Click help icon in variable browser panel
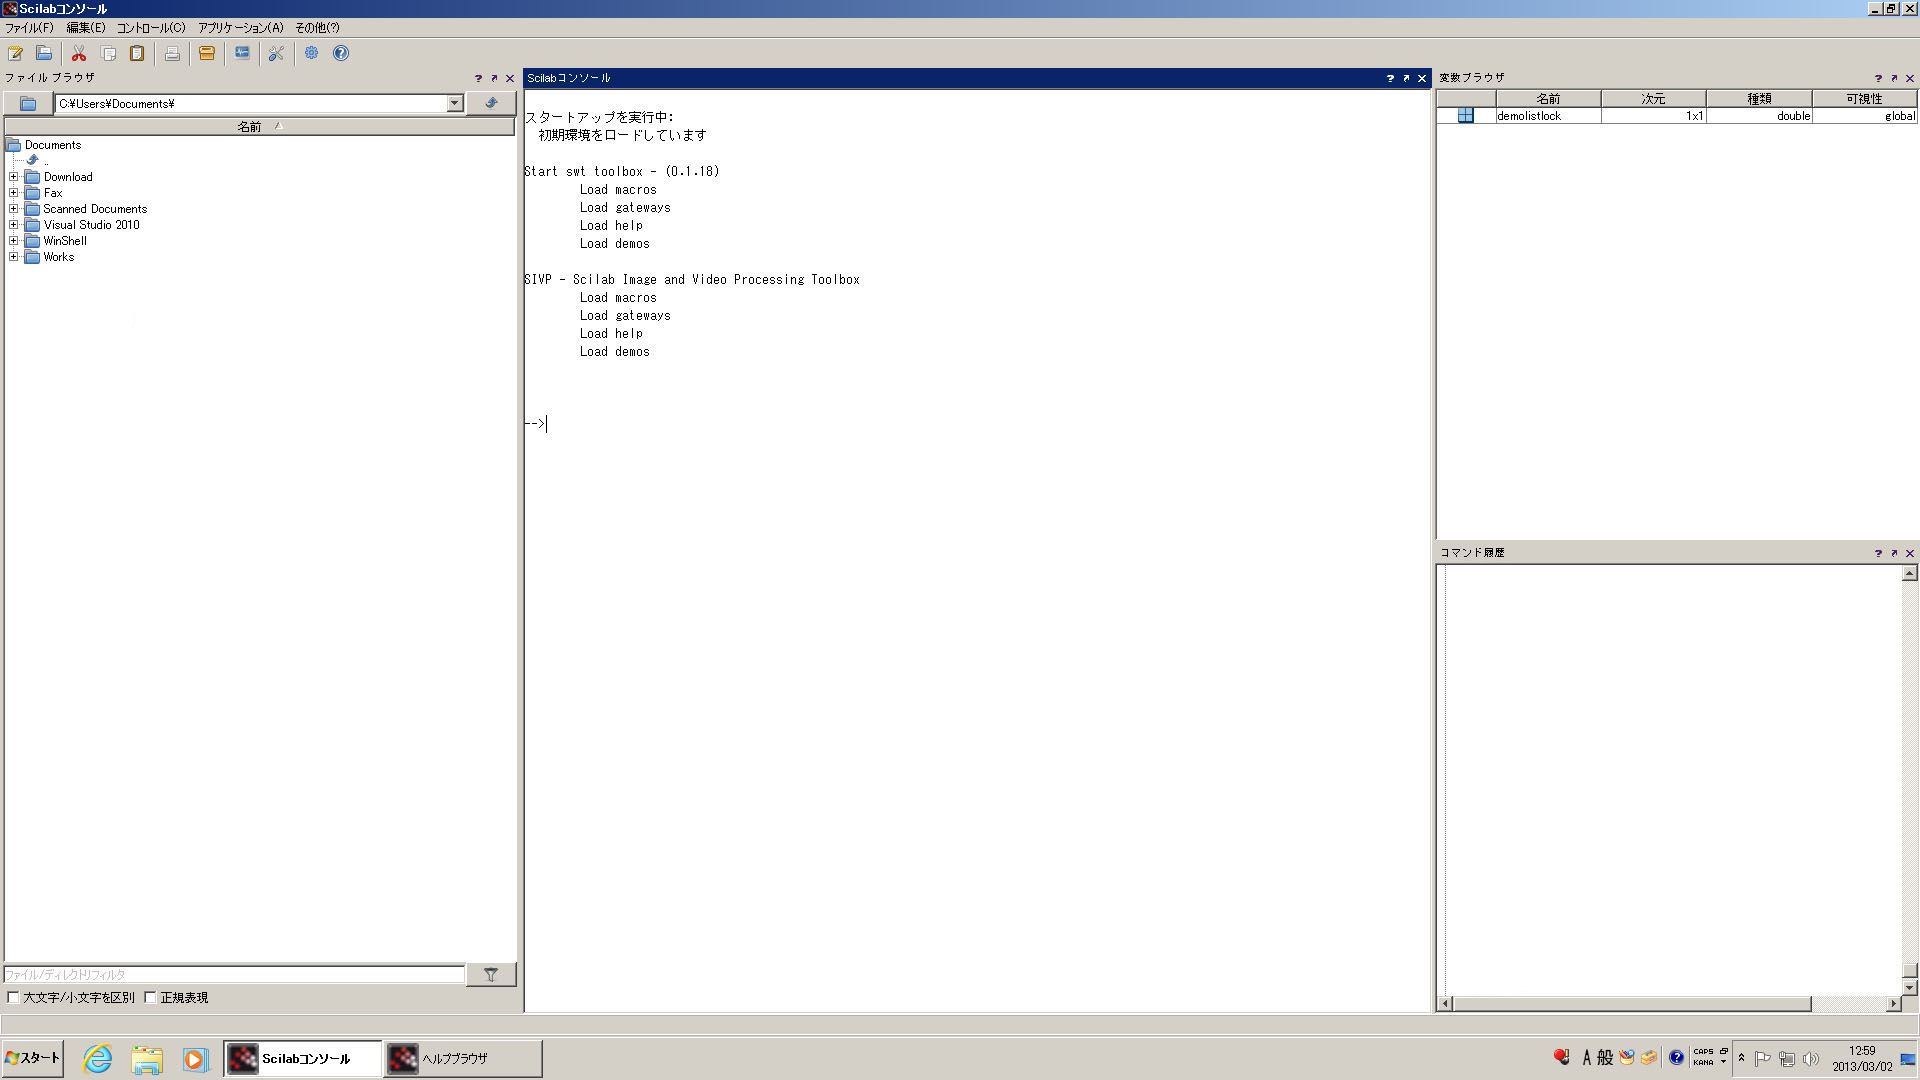Viewport: 1920px width, 1080px height. pos(1878,78)
